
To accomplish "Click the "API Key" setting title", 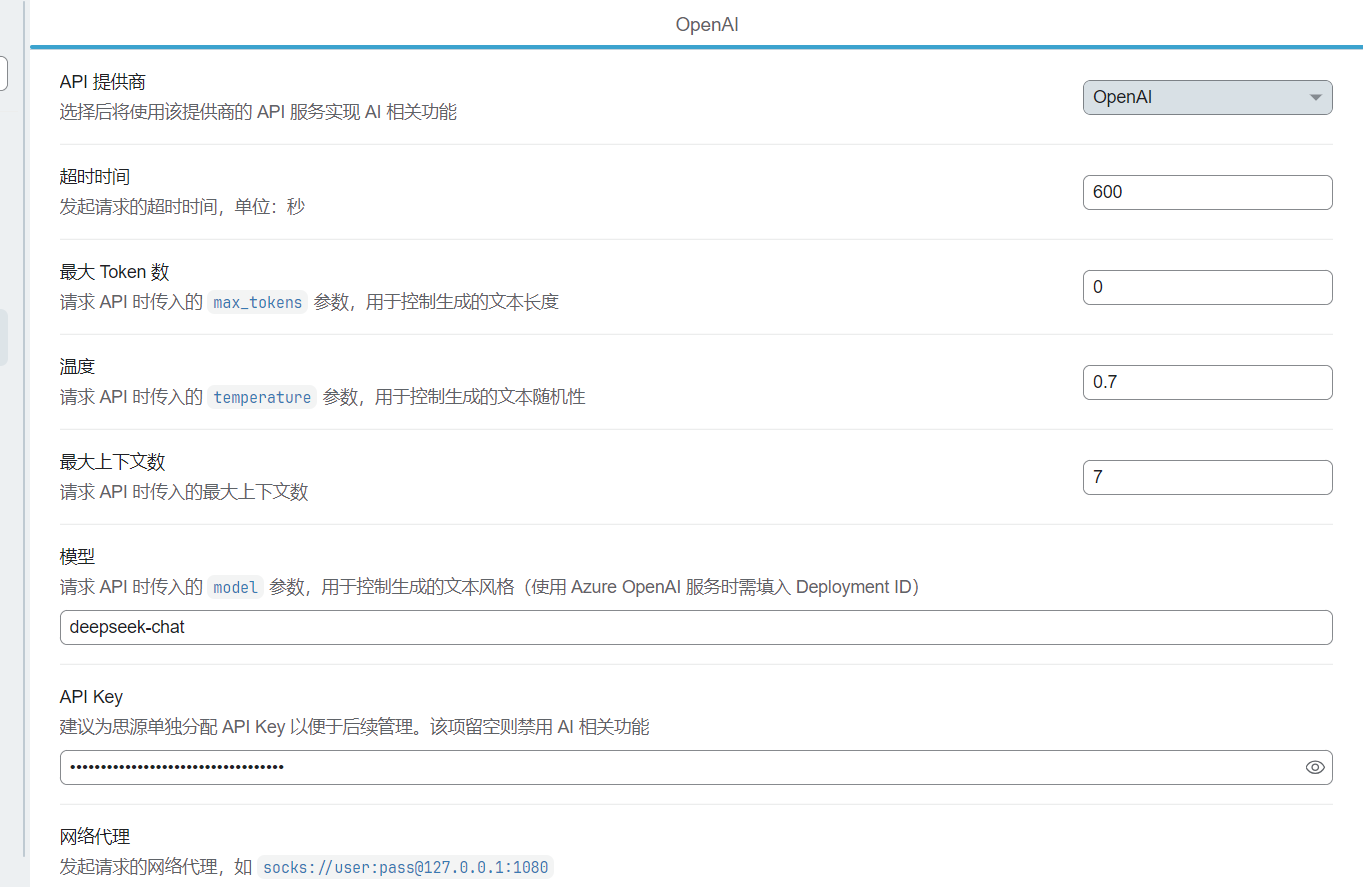I will click(x=93, y=697).
